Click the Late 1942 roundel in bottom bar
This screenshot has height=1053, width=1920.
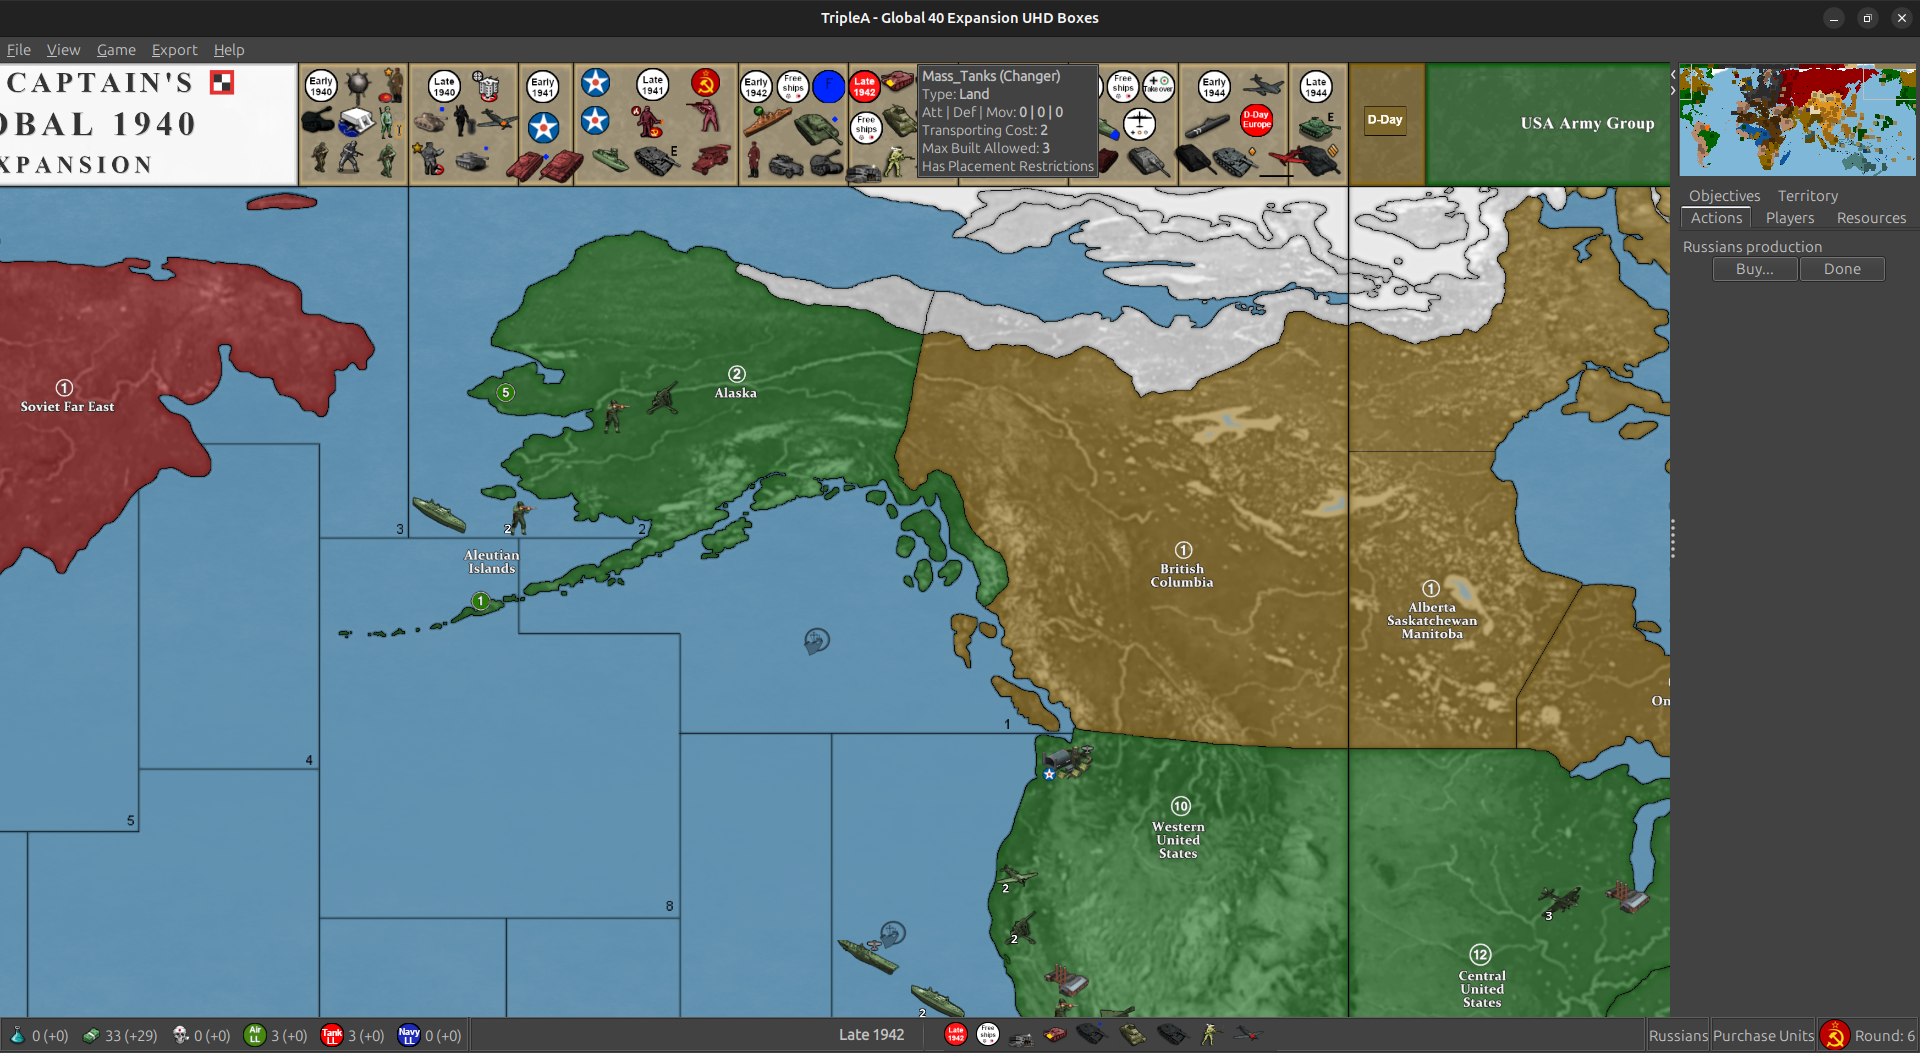click(x=954, y=1034)
